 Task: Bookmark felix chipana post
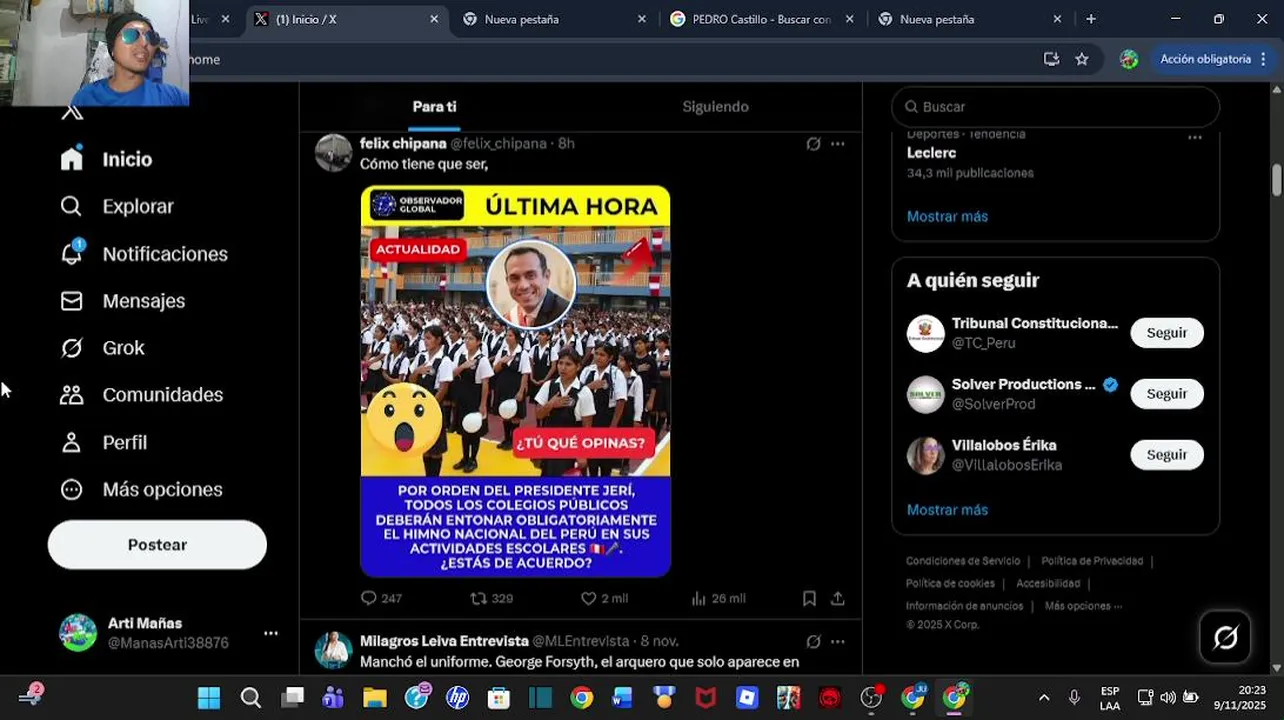pos(809,598)
